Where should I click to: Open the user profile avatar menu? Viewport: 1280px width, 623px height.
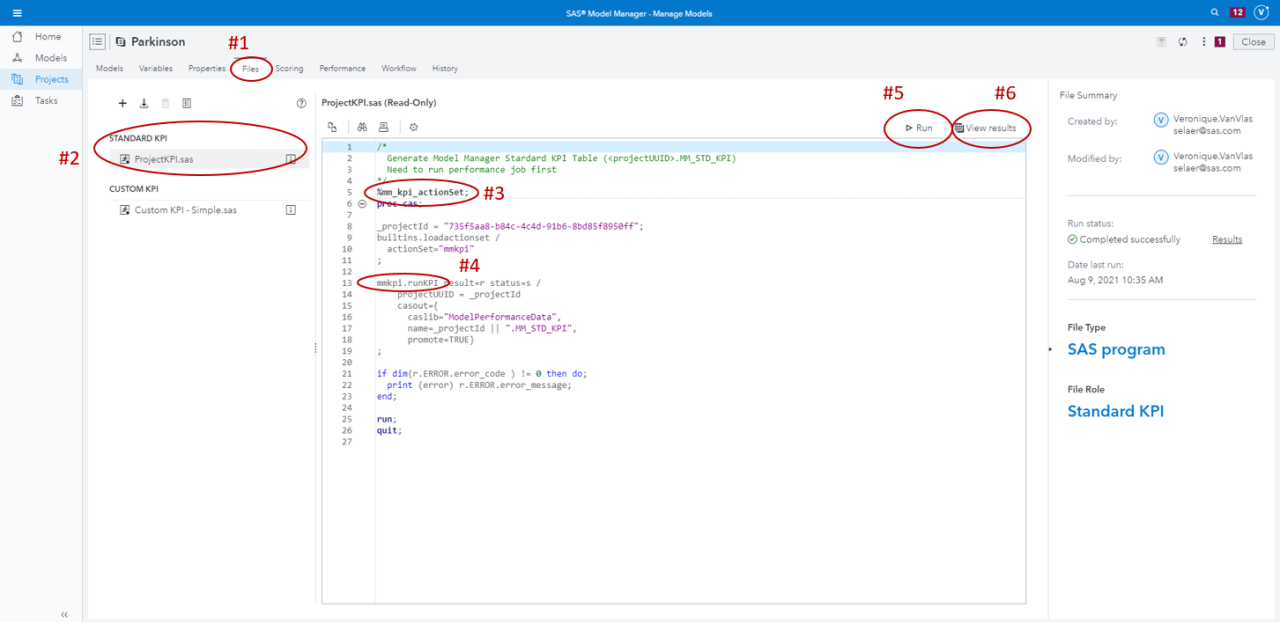point(1261,13)
